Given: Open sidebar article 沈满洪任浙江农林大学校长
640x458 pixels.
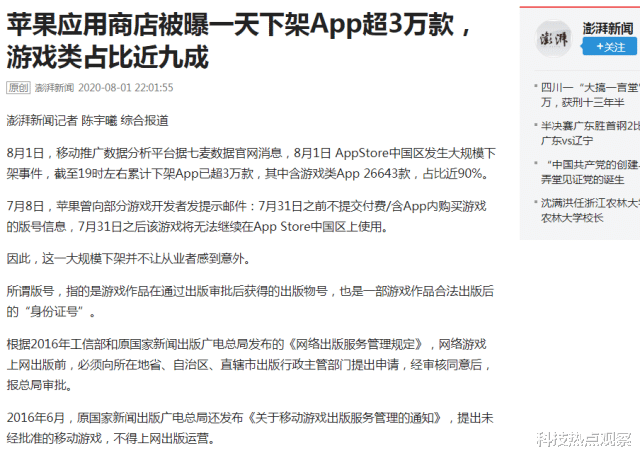Looking at the screenshot, I should click(590, 210).
